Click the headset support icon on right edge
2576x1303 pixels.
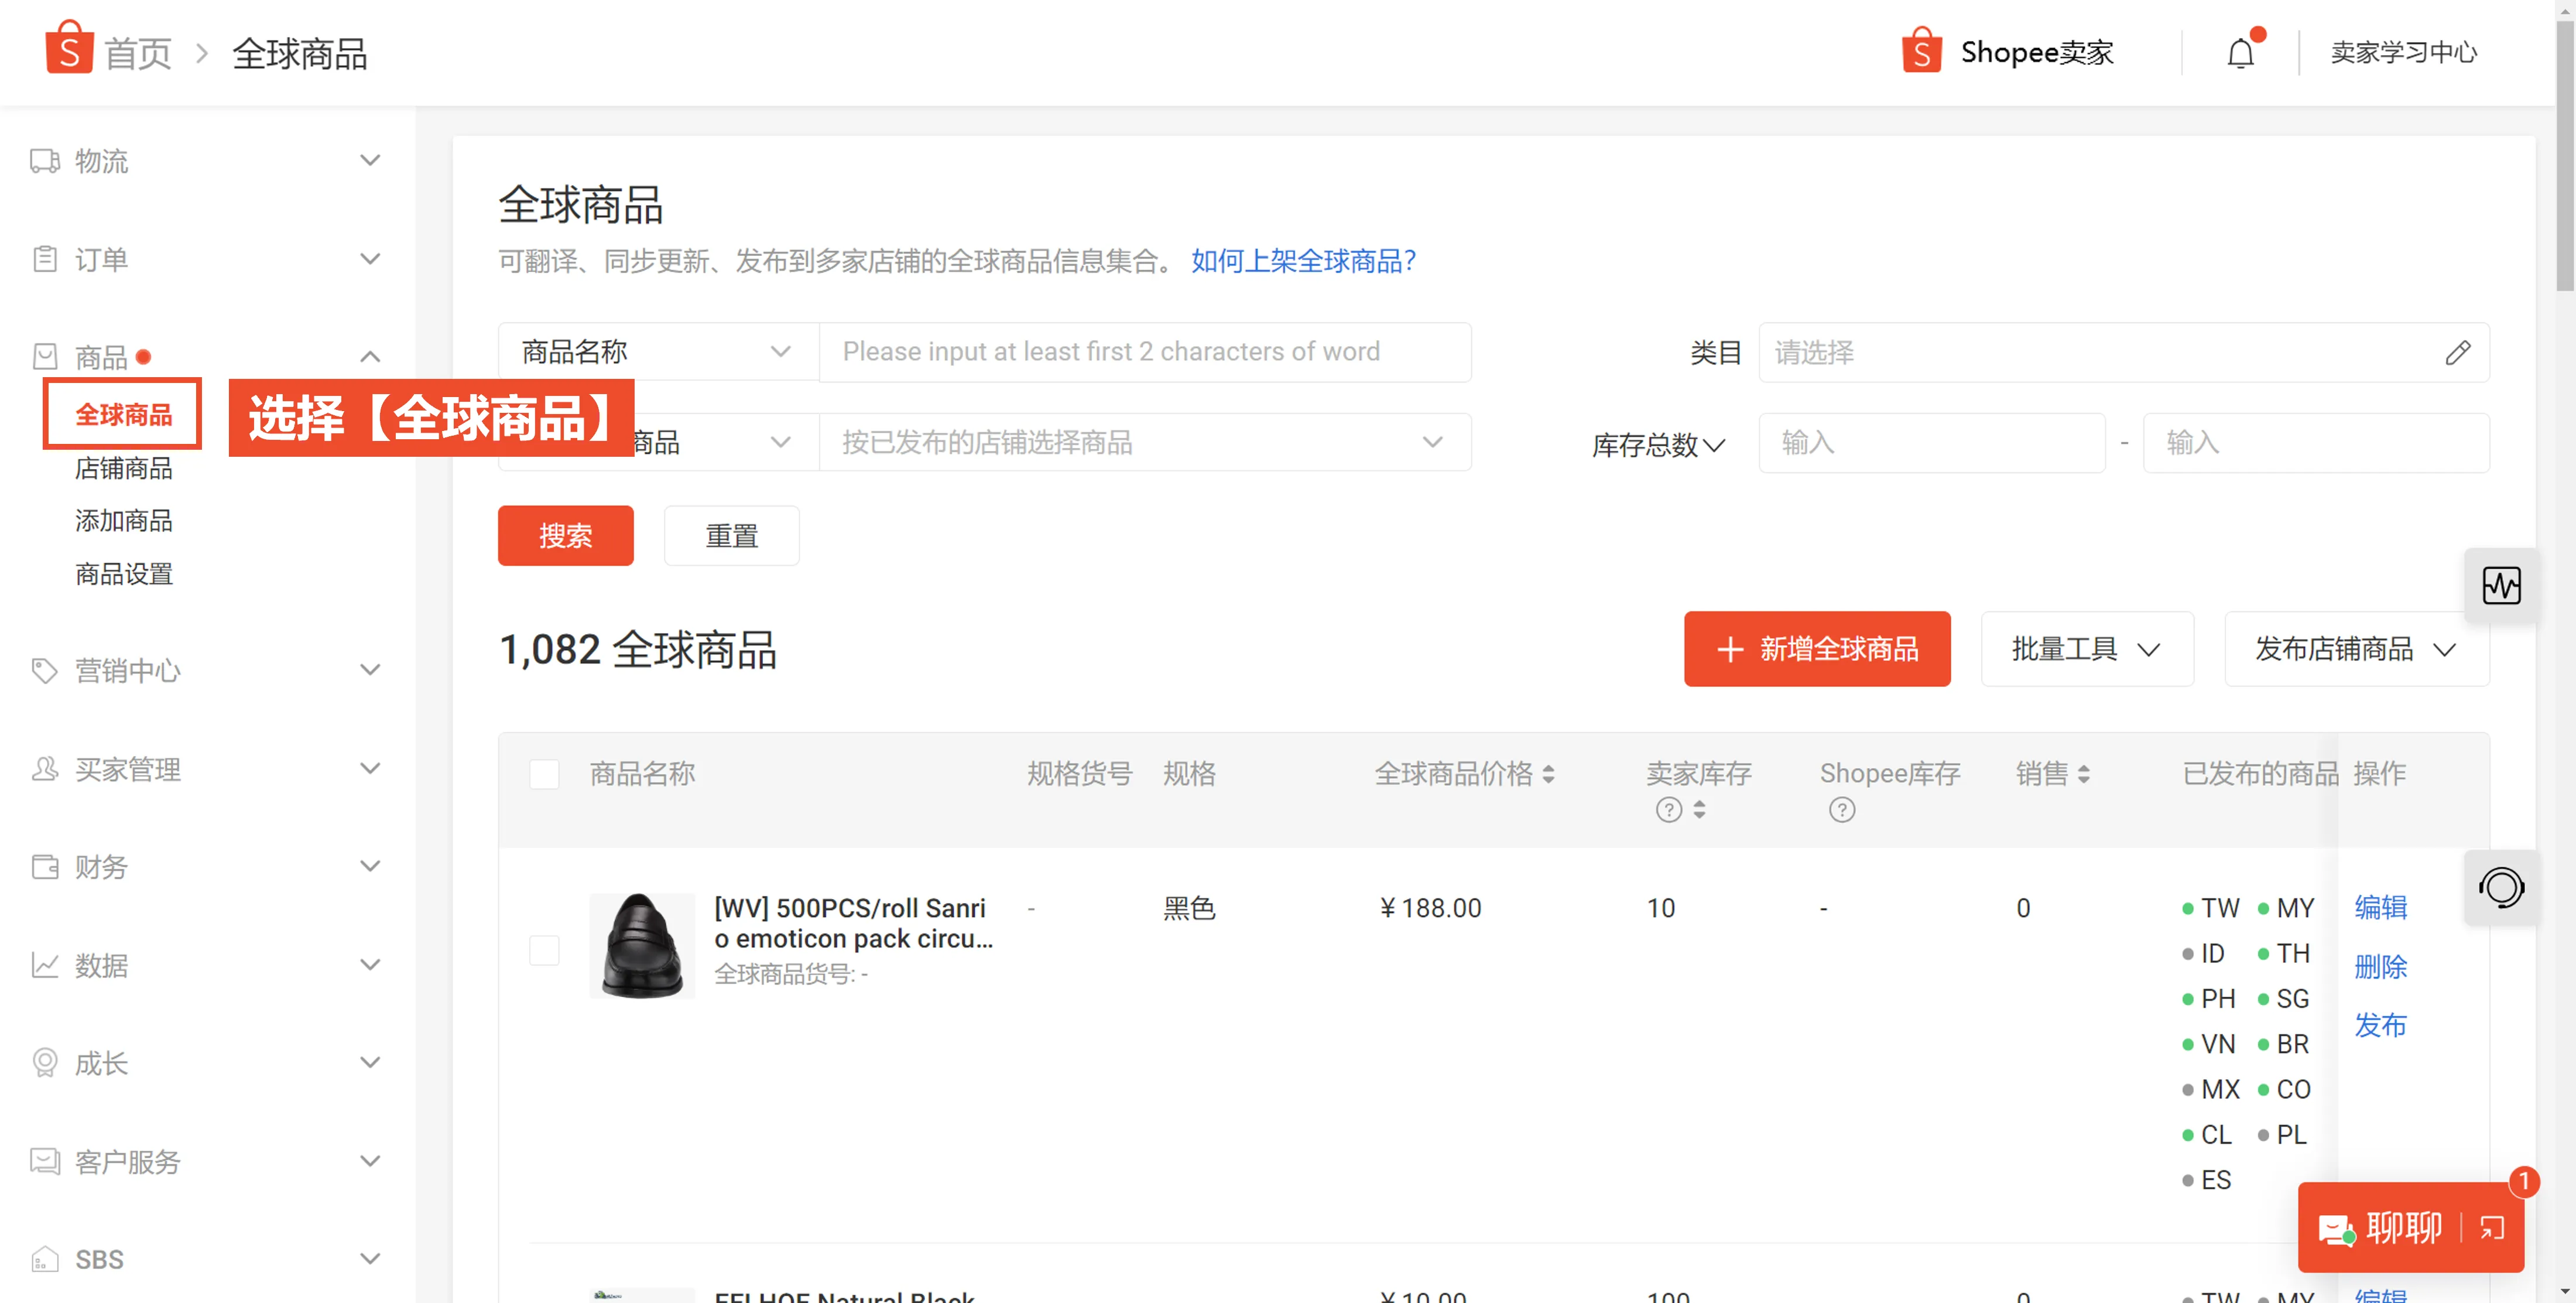pos(2502,888)
